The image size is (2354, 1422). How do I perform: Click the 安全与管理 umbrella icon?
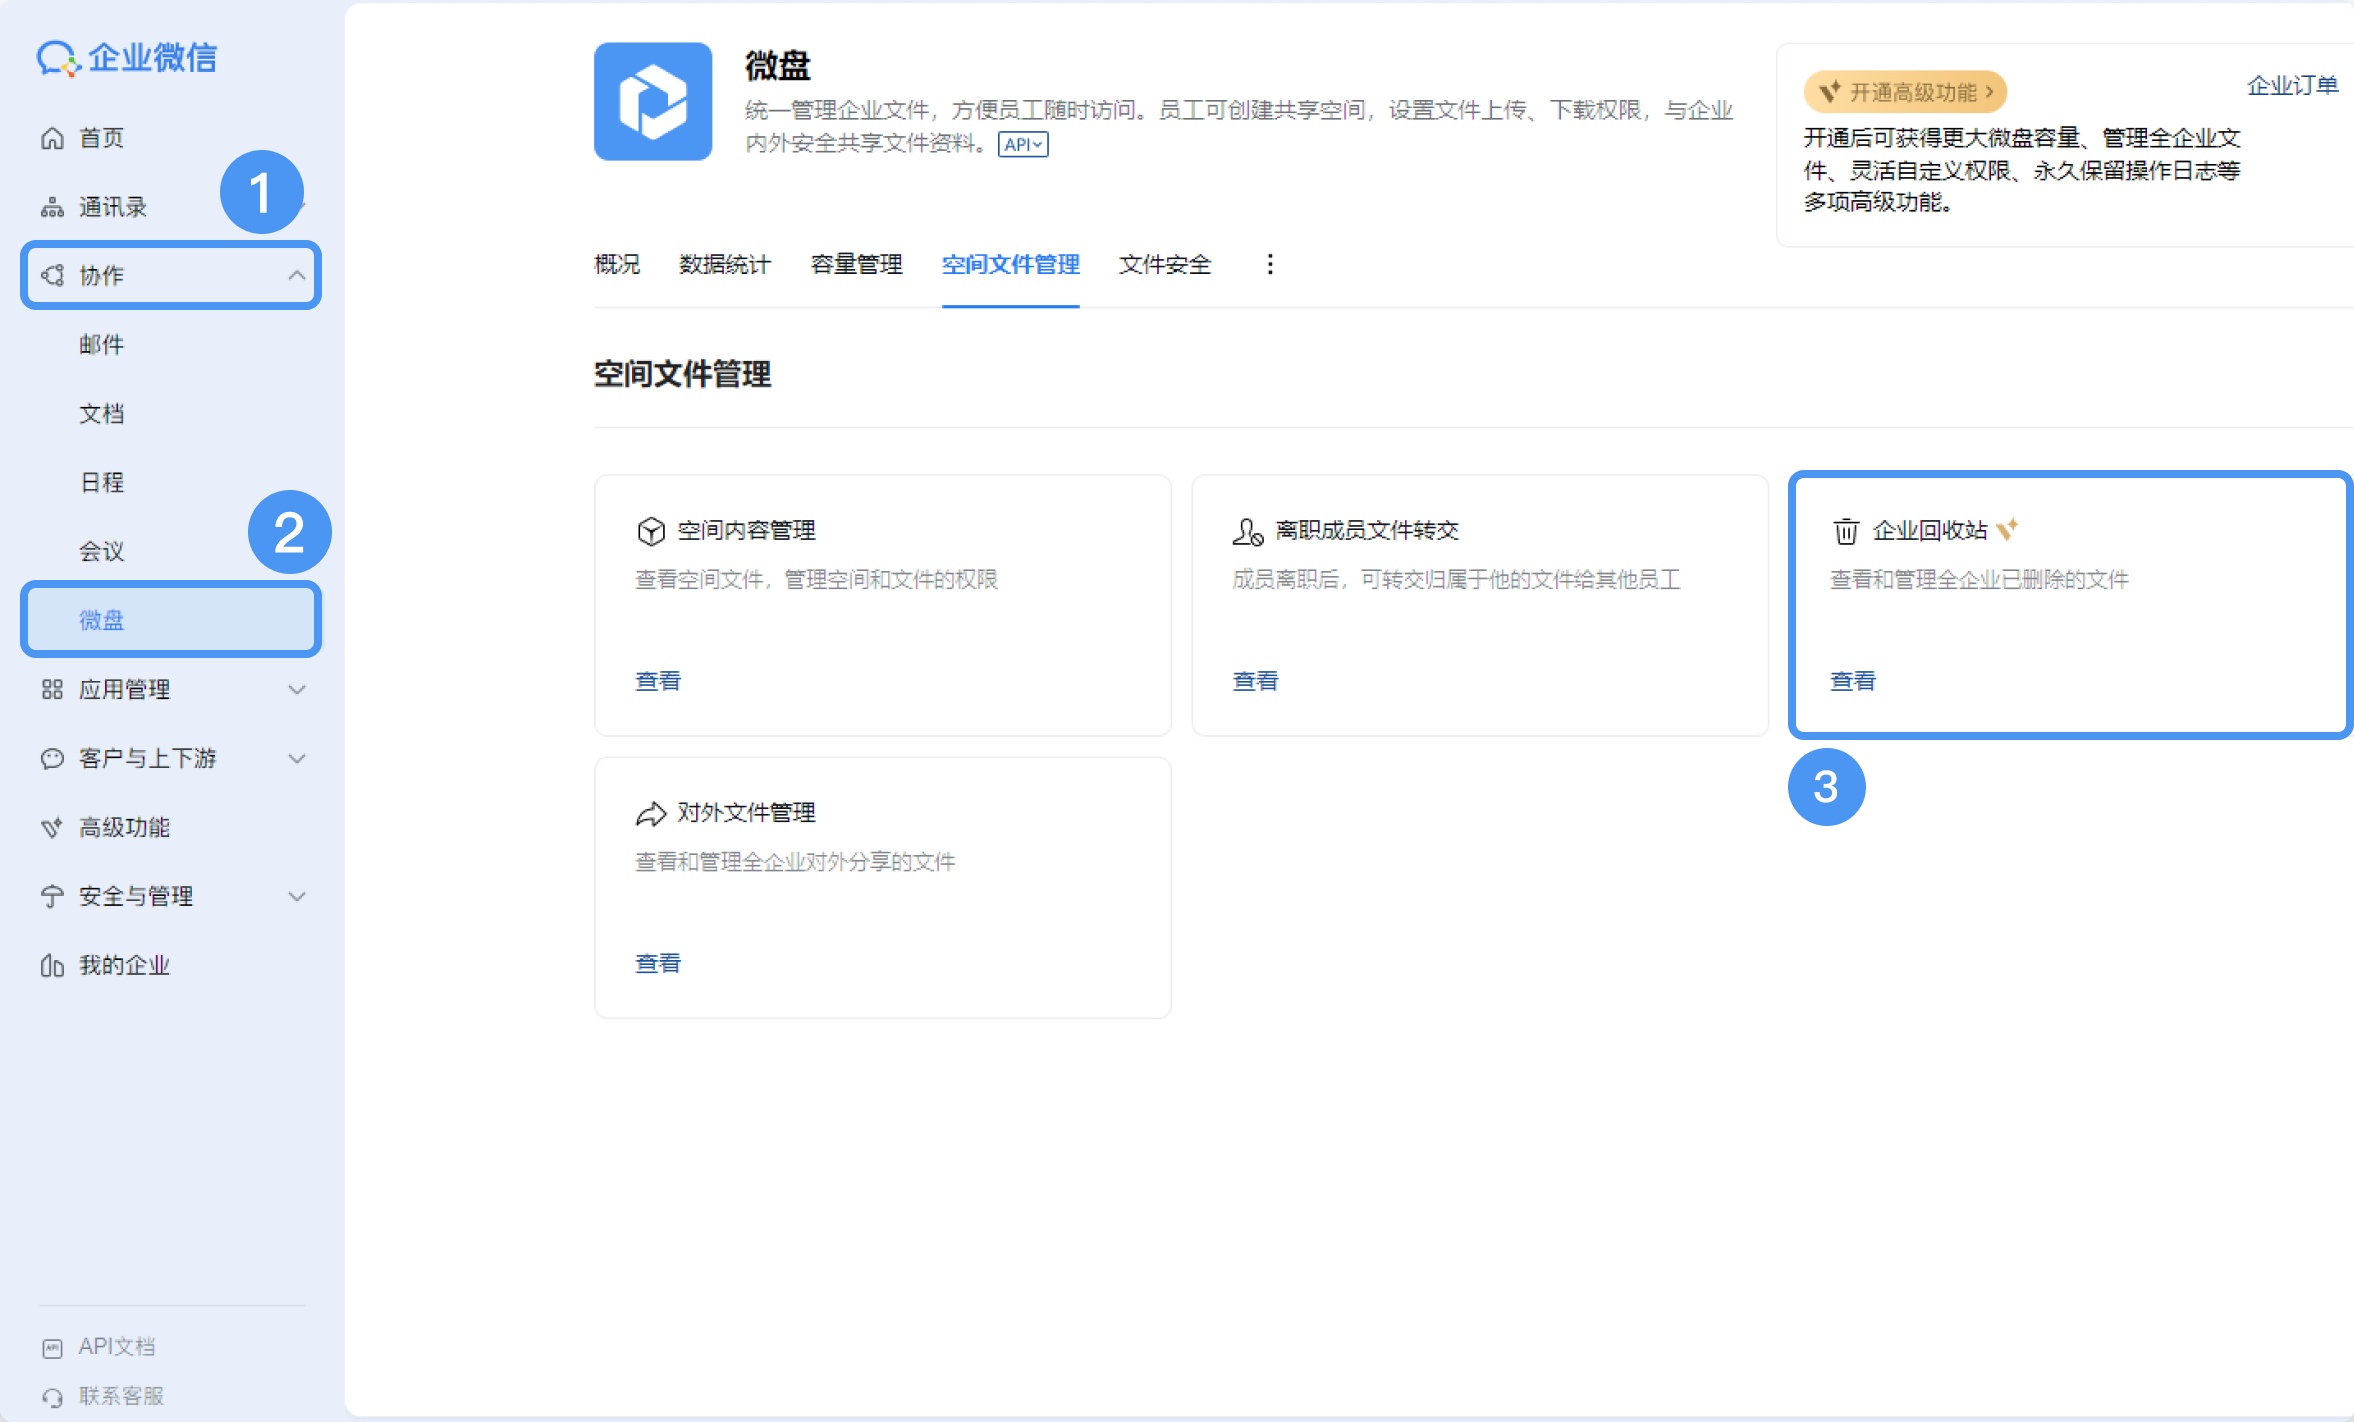point(52,896)
